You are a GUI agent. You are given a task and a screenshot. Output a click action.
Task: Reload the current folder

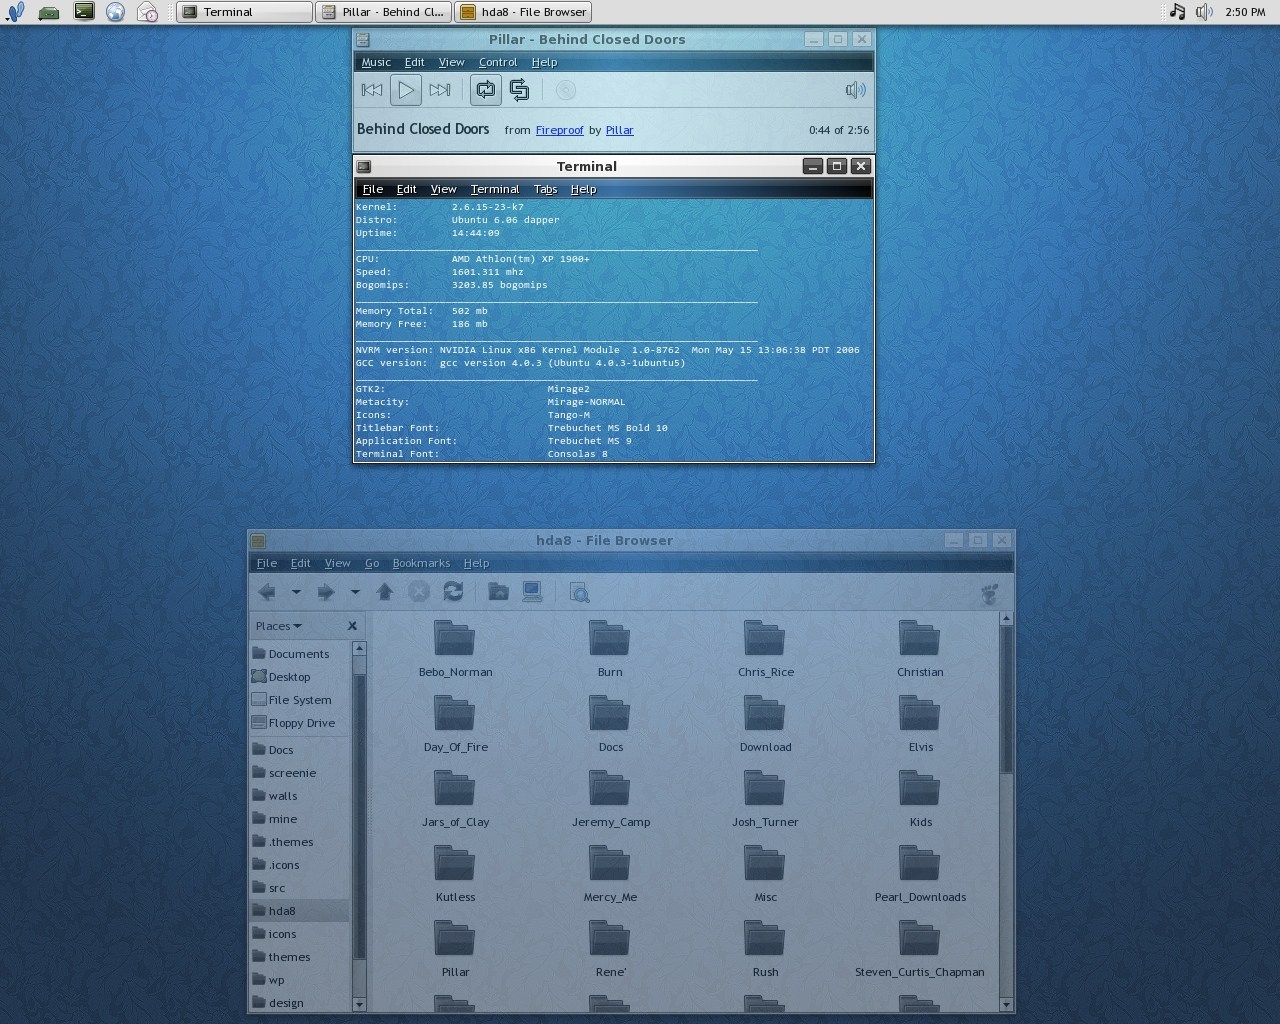(453, 592)
